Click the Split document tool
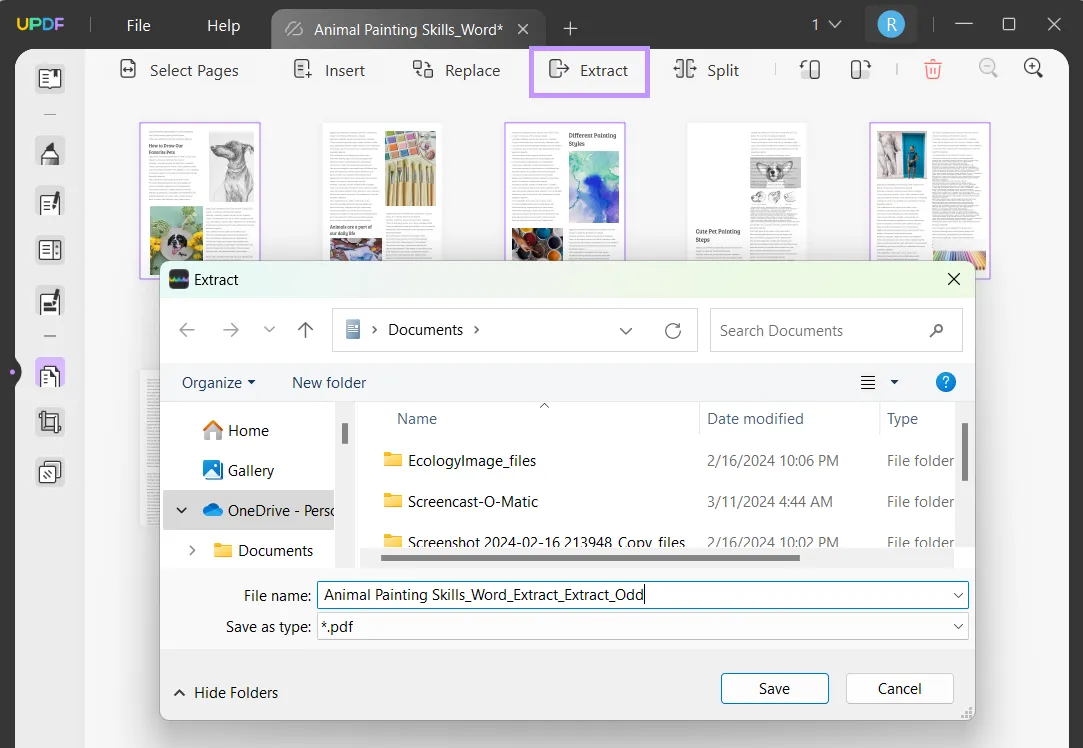 pos(706,70)
